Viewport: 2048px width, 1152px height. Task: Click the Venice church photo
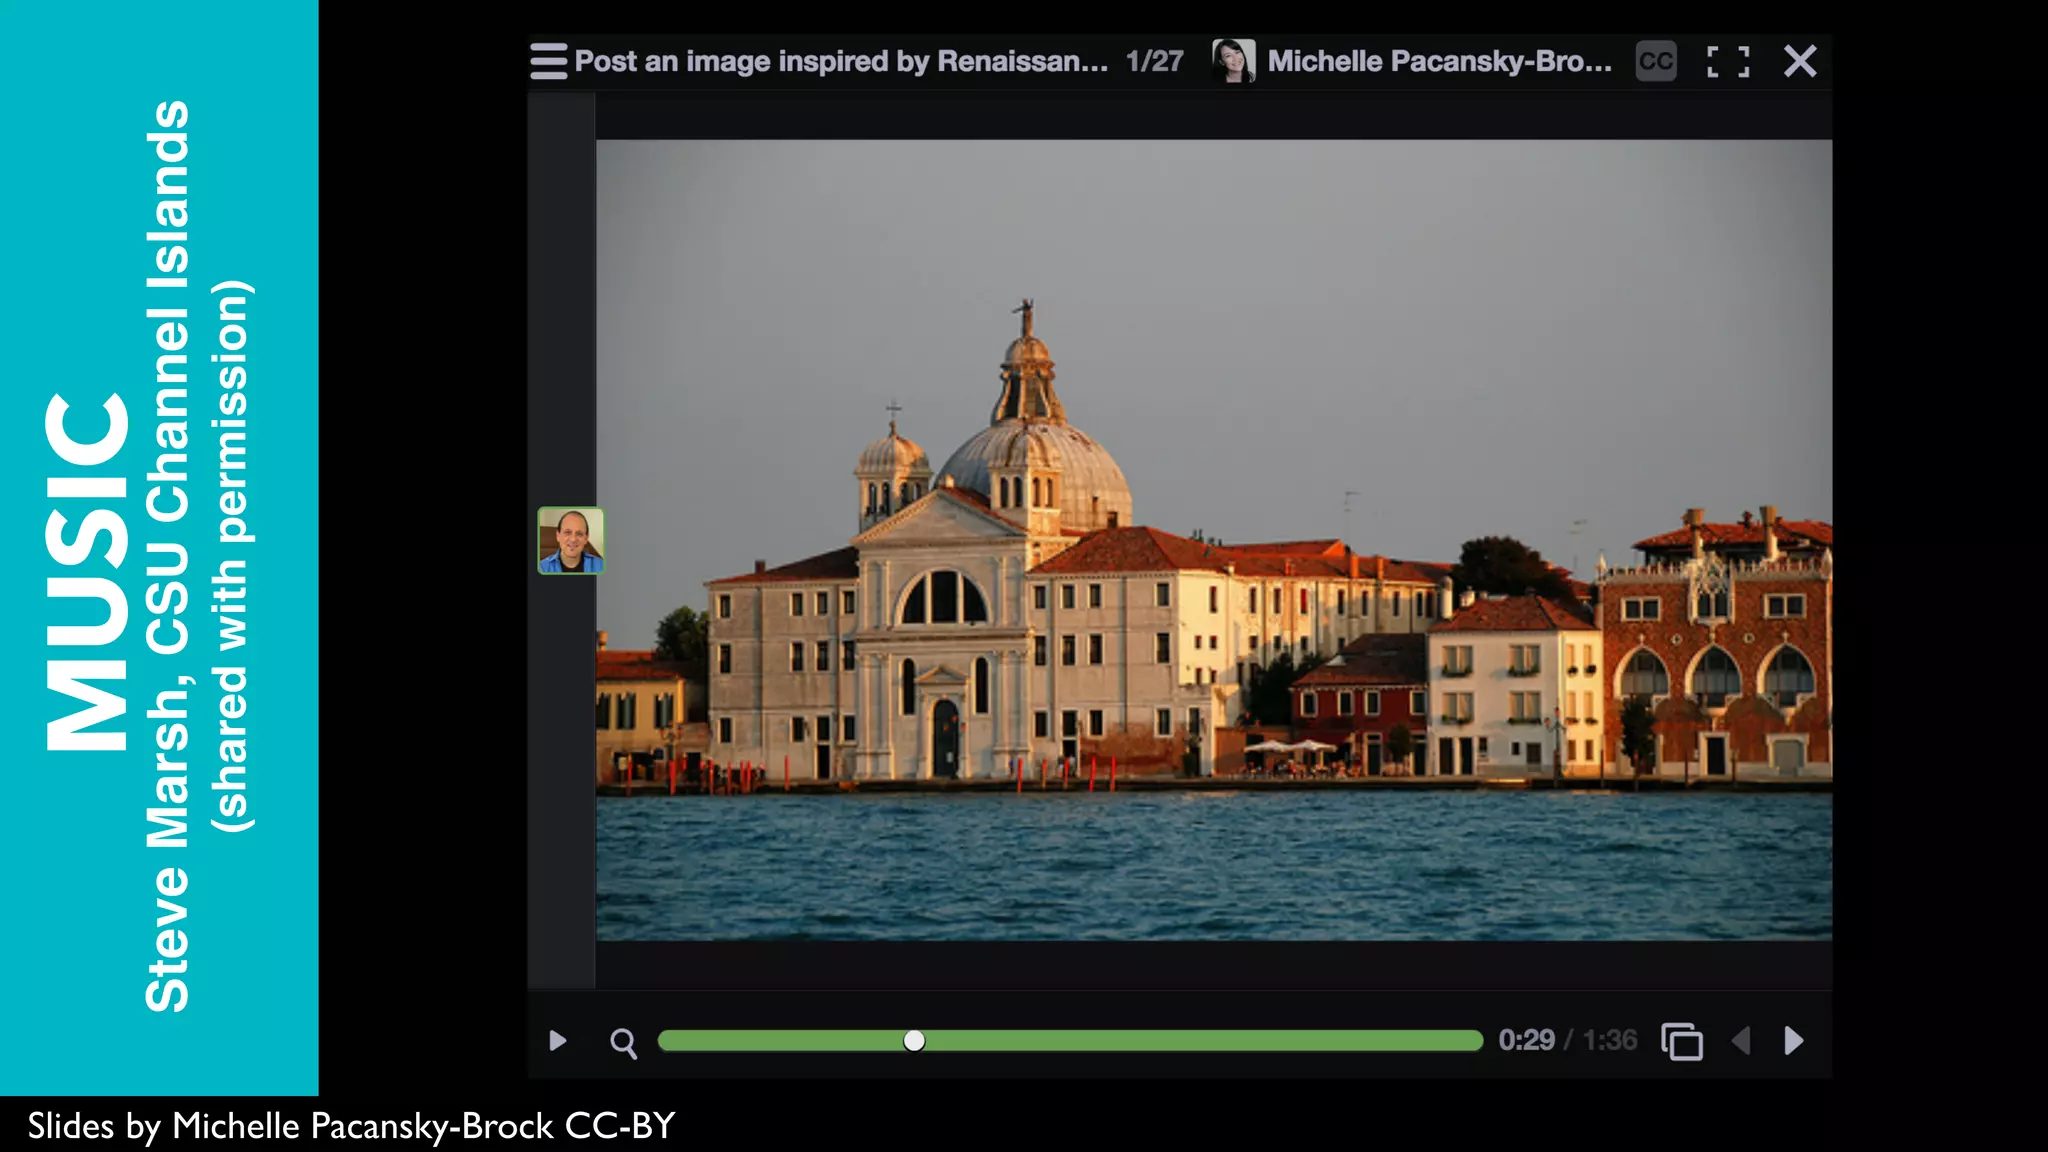point(1213,540)
